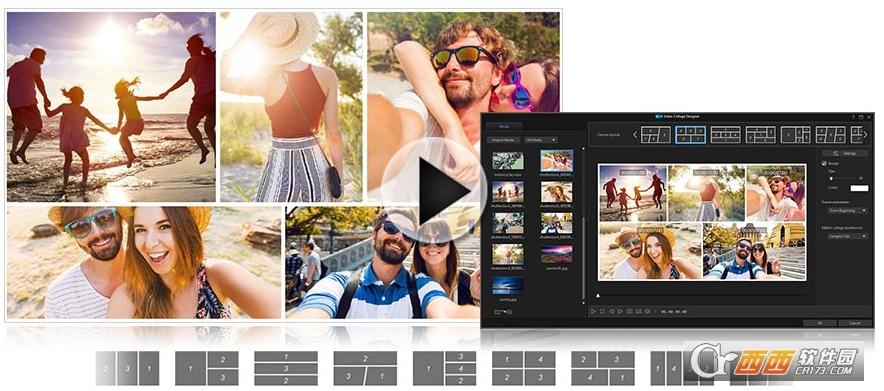The height and width of the screenshot is (391, 884).
Task: Open the All Media filter dropdown
Action: coord(541,139)
